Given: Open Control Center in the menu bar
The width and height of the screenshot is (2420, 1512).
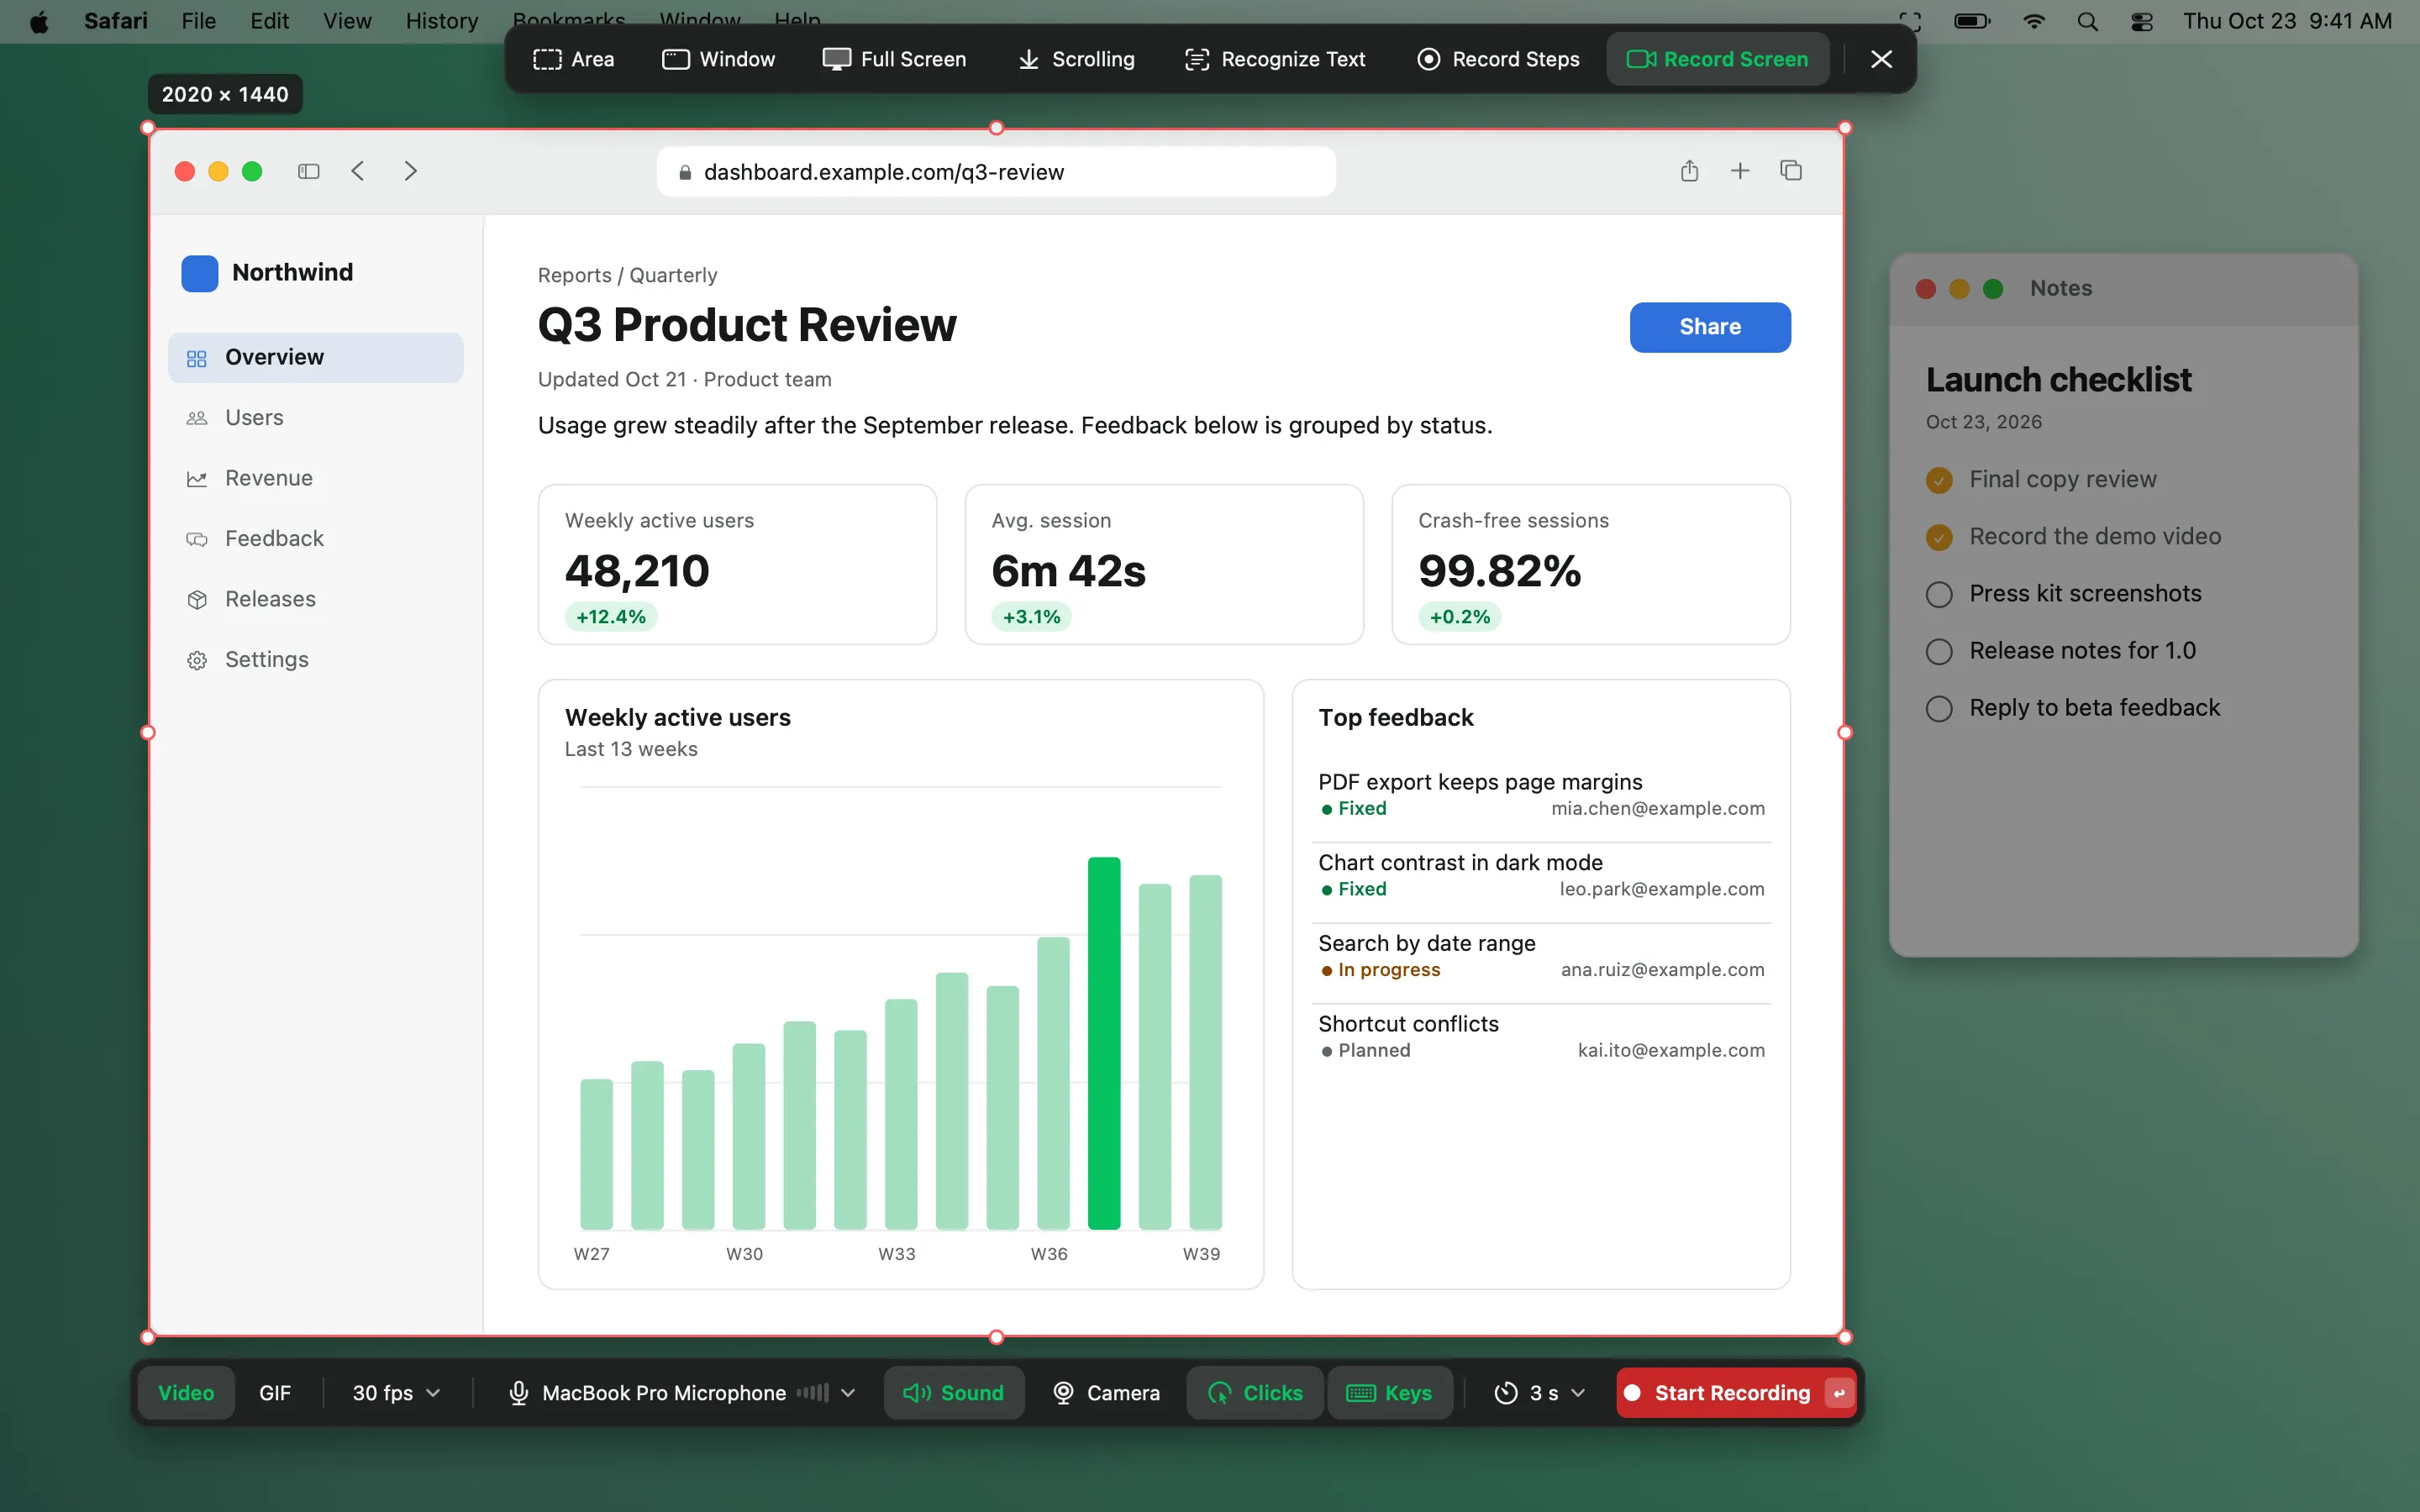Looking at the screenshot, I should tap(2141, 21).
